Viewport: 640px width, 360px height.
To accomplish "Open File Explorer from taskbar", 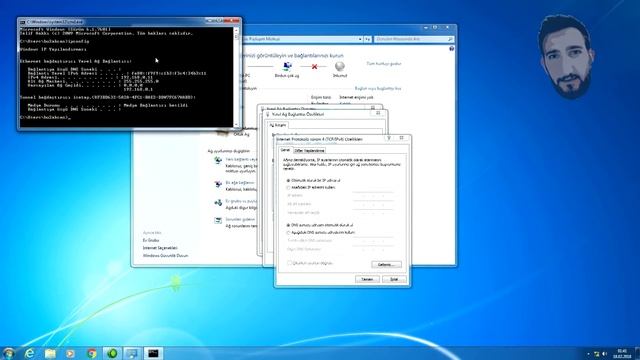I will pyautogui.click(x=50, y=353).
